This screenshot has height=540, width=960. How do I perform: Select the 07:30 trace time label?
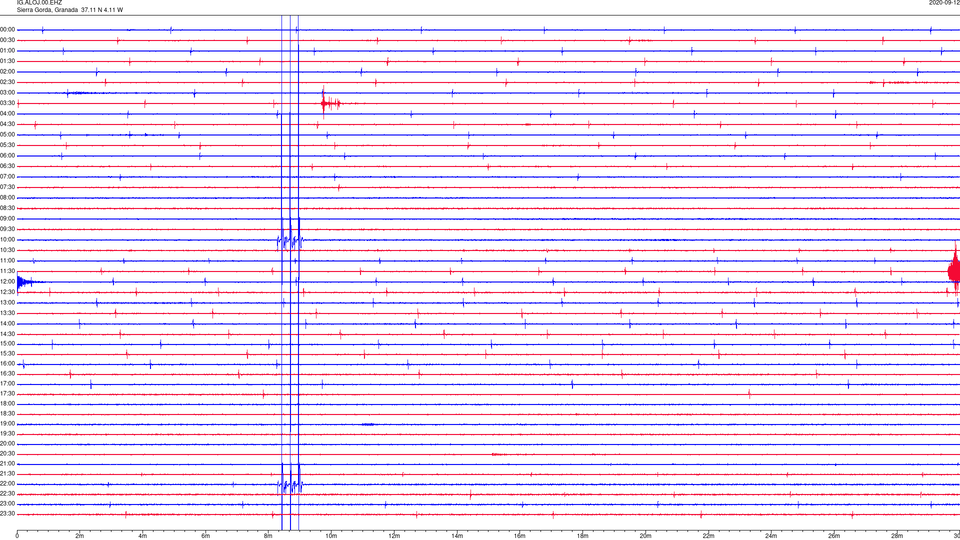(8, 187)
